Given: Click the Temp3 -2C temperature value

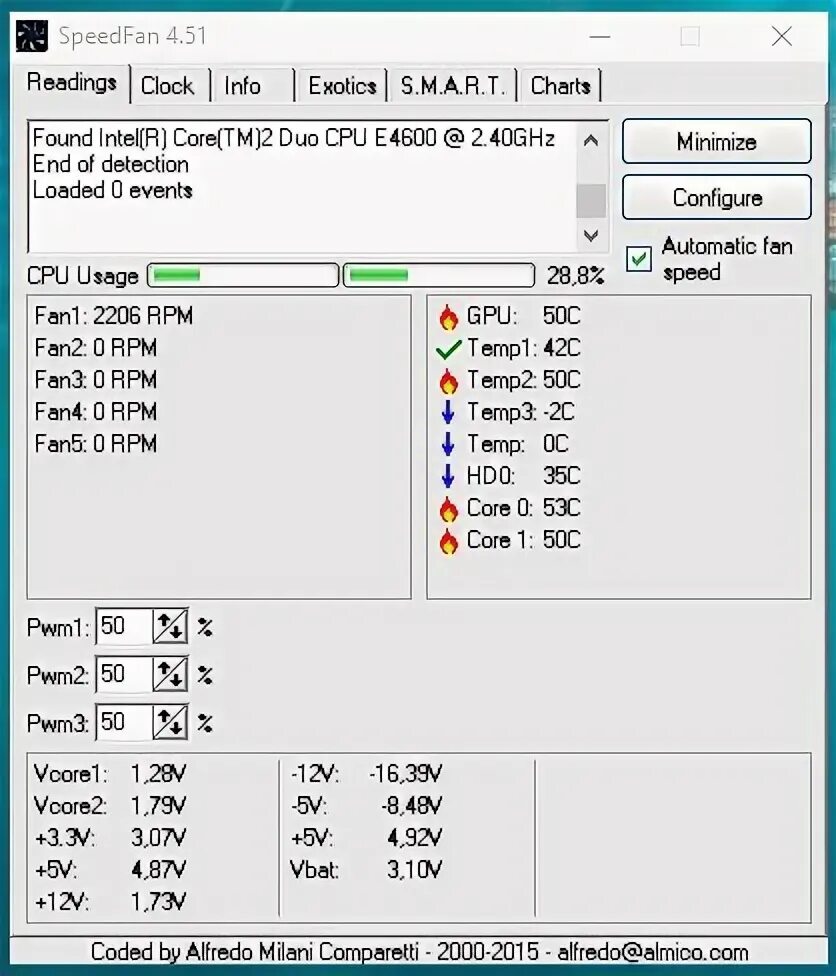Looking at the screenshot, I should click(x=558, y=412).
